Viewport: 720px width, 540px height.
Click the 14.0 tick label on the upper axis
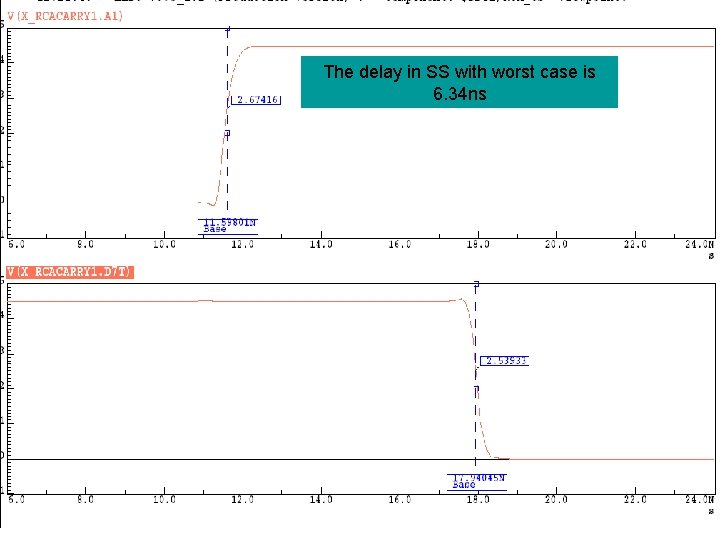coord(321,245)
